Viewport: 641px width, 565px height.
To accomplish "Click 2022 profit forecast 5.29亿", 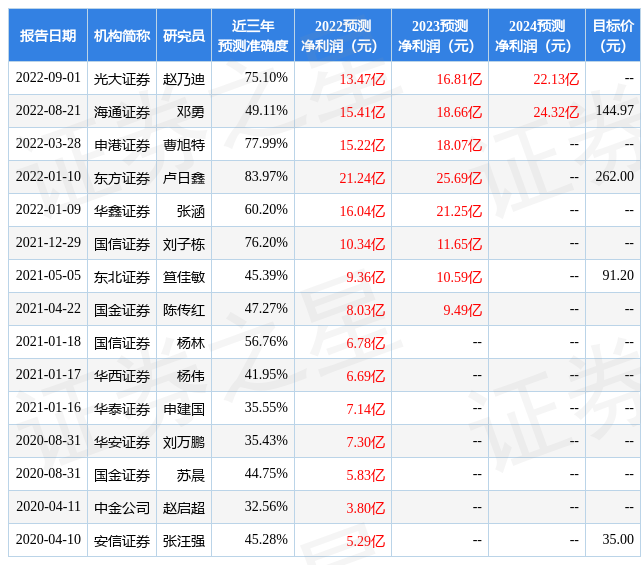I will coord(365,542).
